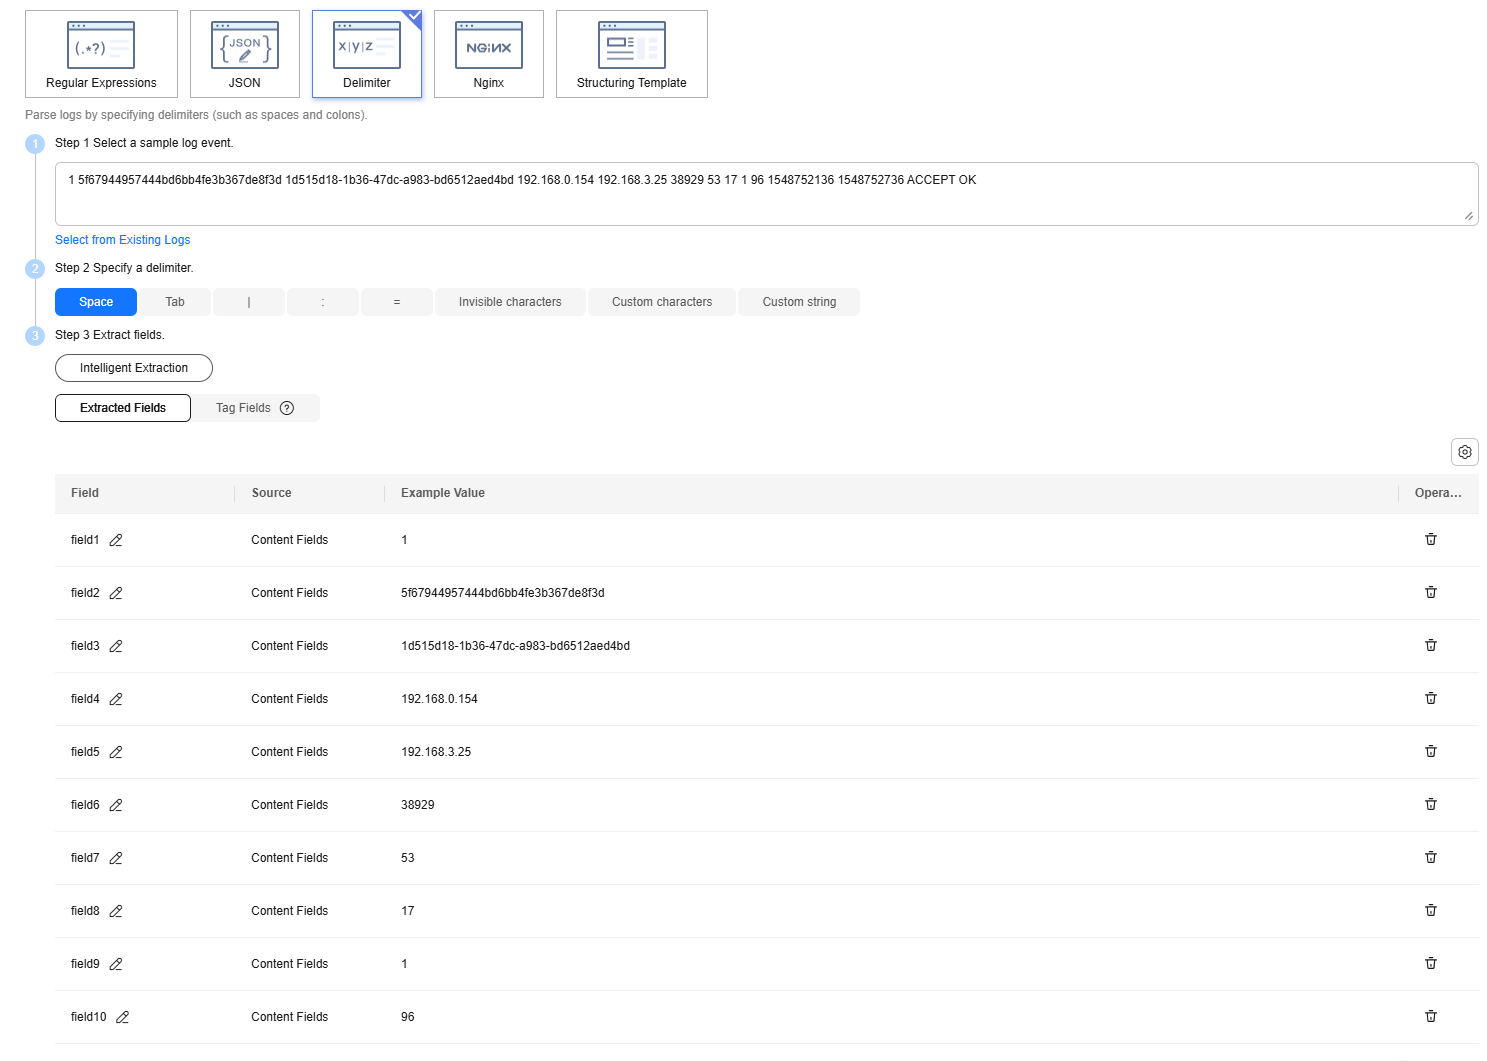Select the Tab delimiter option
Image resolution: width=1487 pixels, height=1061 pixels.
click(175, 302)
